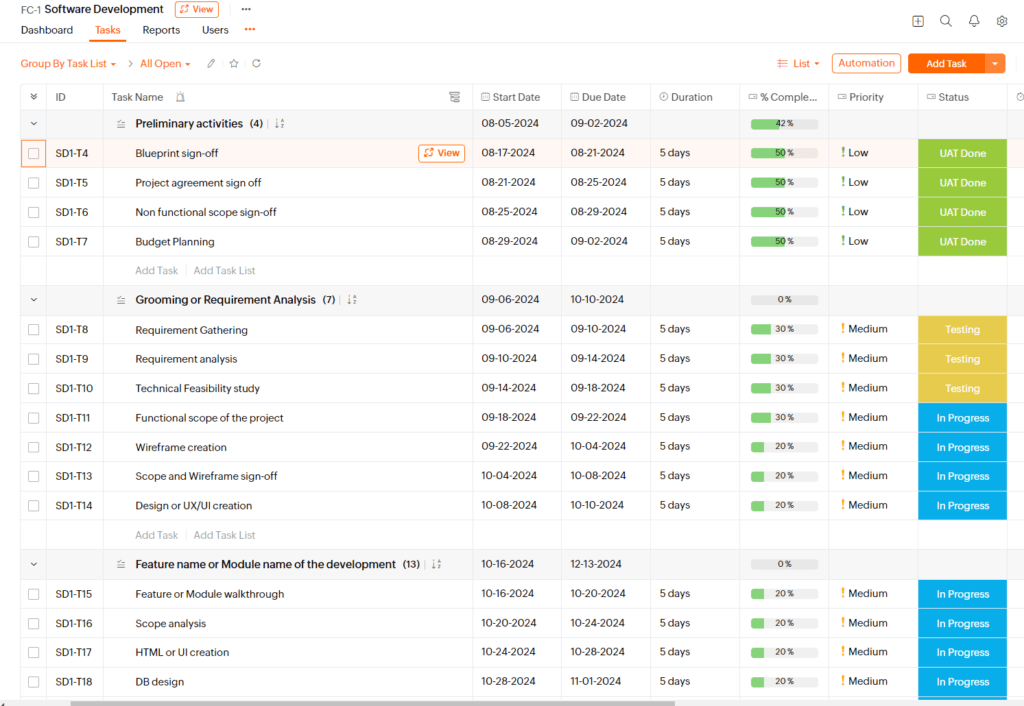
Task: Click the refresh icon beside star
Action: point(256,64)
